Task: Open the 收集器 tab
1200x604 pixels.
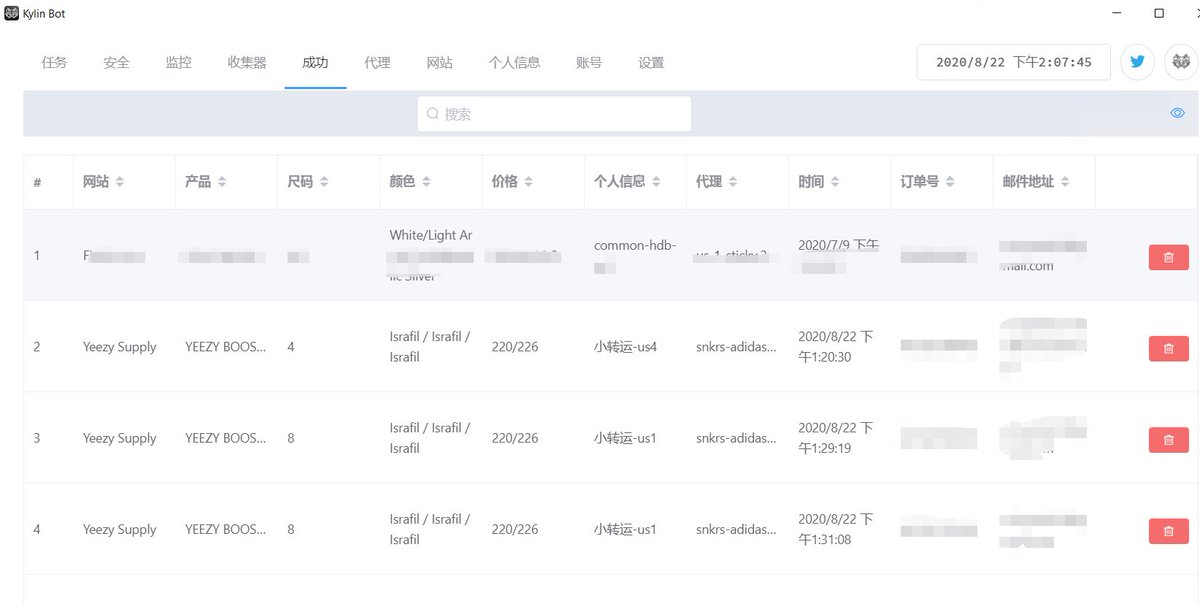Action: [247, 62]
